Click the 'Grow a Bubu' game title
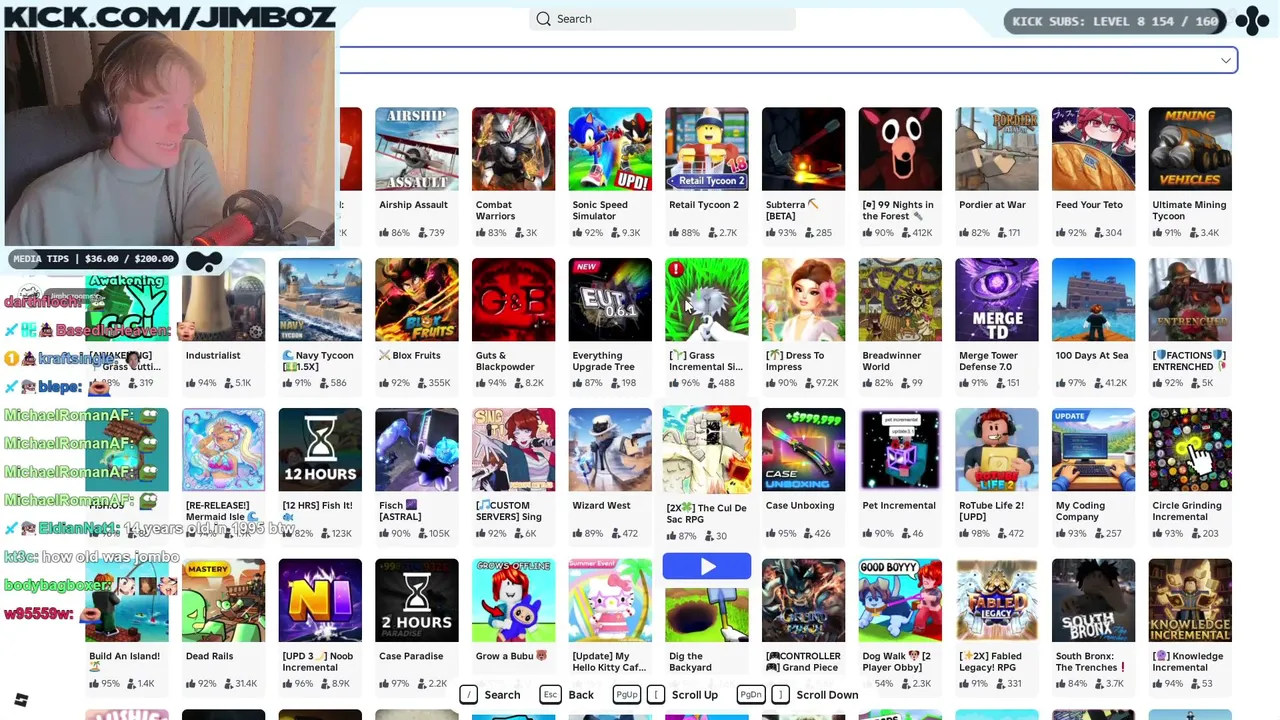 [x=511, y=656]
